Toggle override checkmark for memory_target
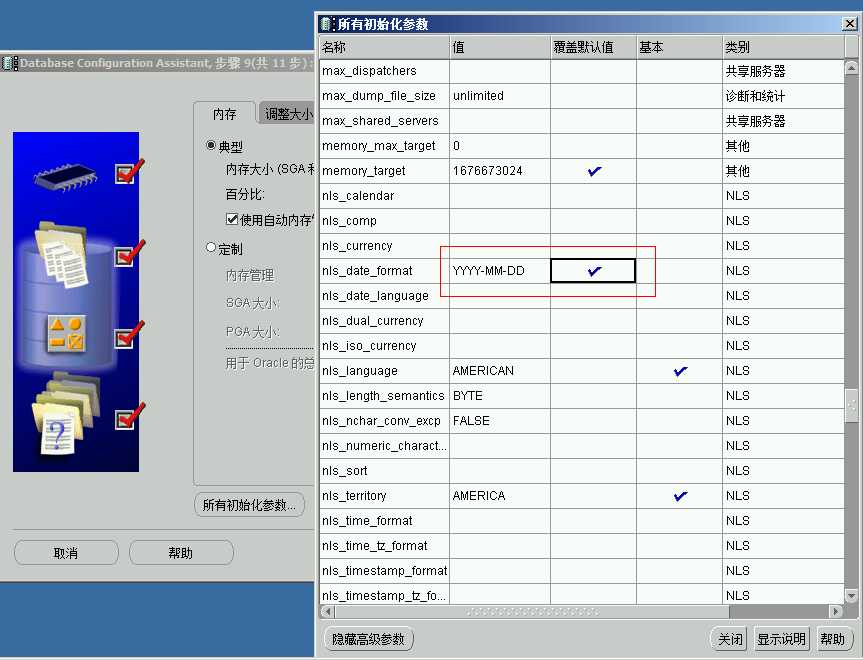Image resolution: width=863 pixels, height=660 pixels. click(593, 171)
